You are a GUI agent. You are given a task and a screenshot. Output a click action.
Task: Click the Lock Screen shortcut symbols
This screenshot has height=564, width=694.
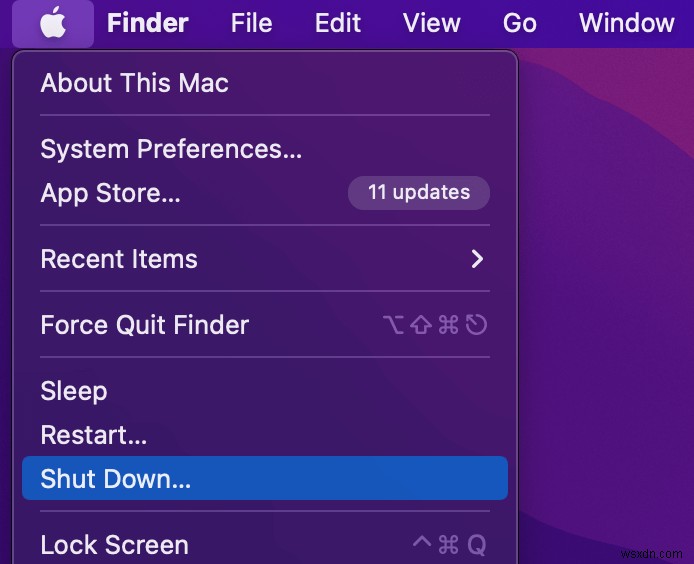450,545
